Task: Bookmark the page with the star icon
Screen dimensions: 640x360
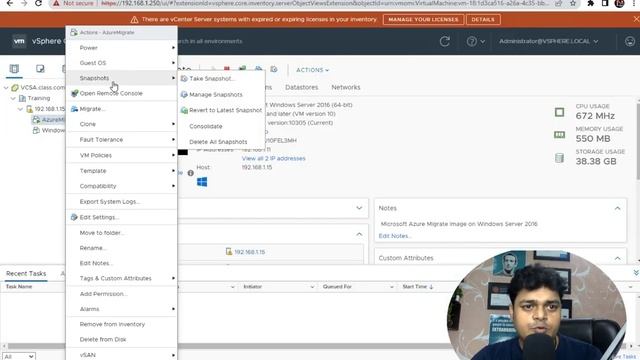Action: click(x=573, y=3)
